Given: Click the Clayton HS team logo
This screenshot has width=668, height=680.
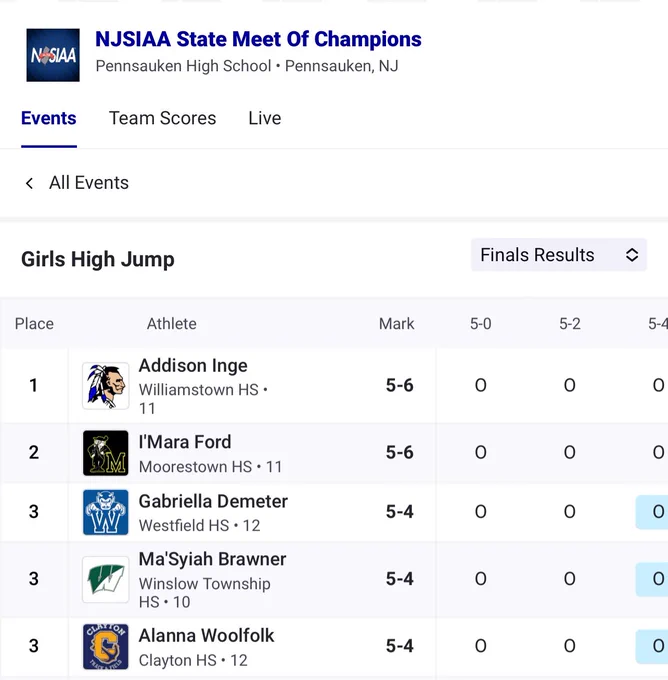Looking at the screenshot, I should coord(106,647).
